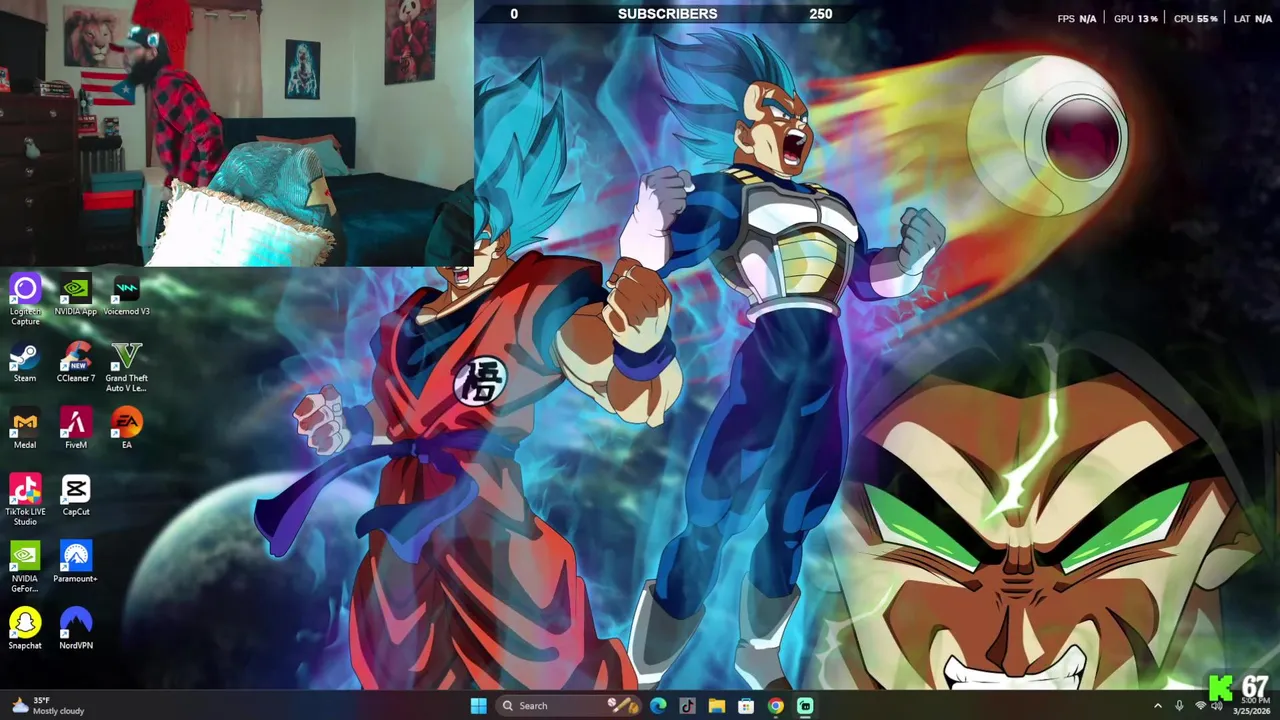
Task: Open the CapCut desktop icon
Action: click(x=76, y=497)
